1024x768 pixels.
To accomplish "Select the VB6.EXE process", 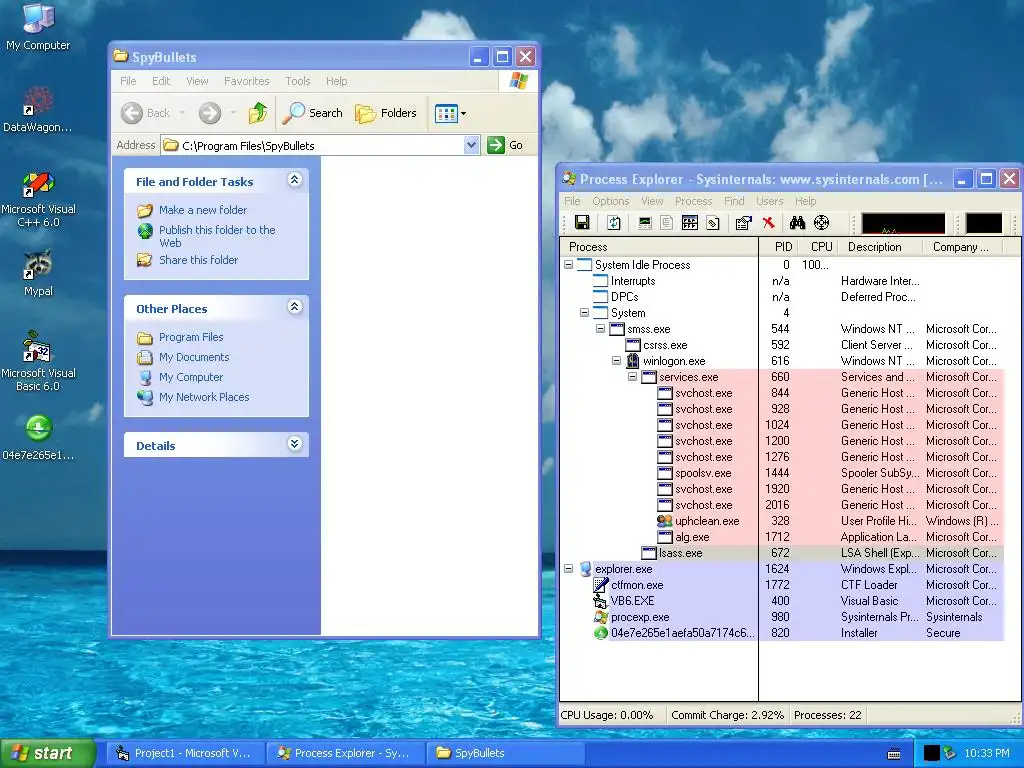I will (x=781, y=601).
